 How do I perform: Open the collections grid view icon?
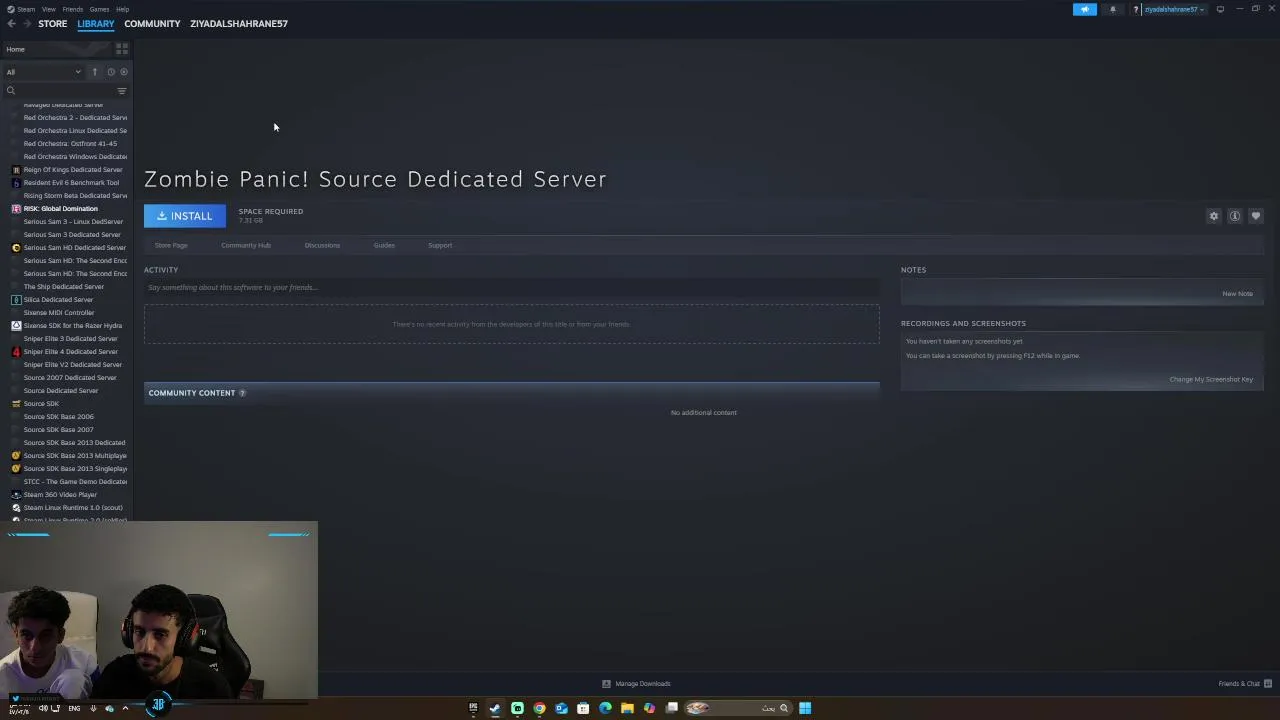tap(122, 49)
